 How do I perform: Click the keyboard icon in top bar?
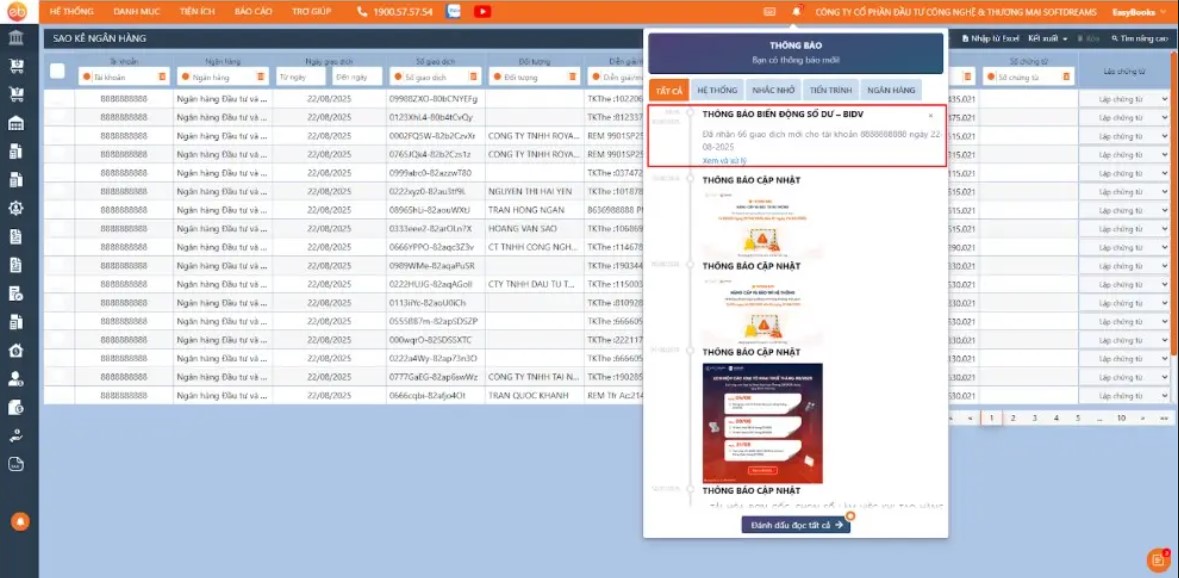tap(769, 12)
